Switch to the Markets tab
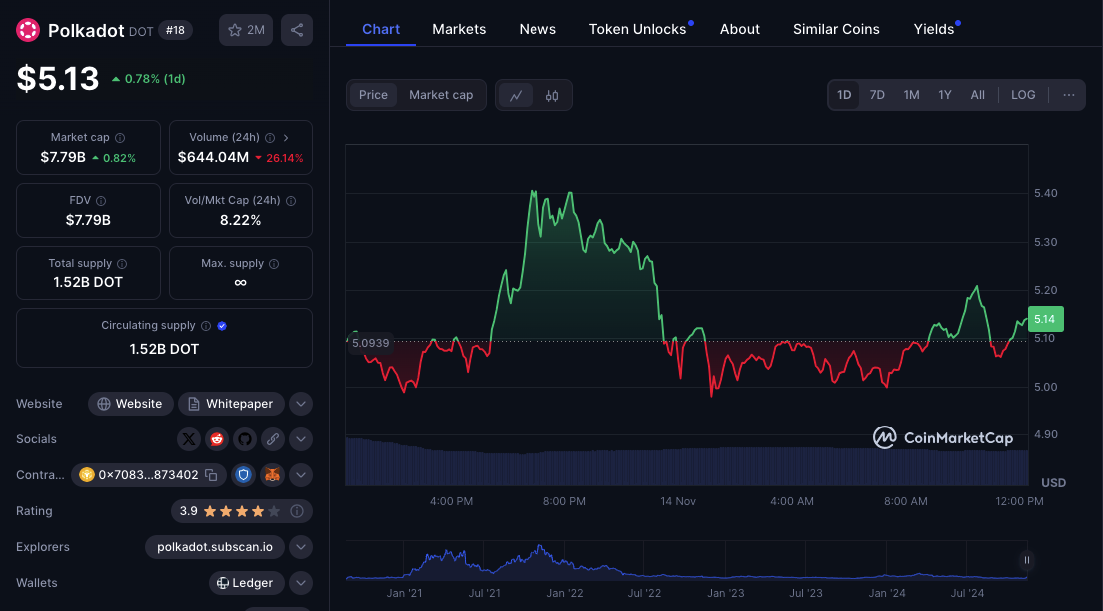 click(459, 29)
